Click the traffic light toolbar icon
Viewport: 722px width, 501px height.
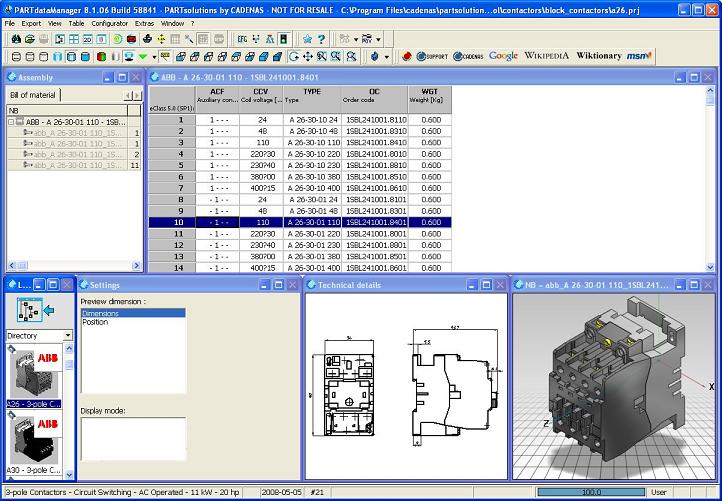pos(284,39)
